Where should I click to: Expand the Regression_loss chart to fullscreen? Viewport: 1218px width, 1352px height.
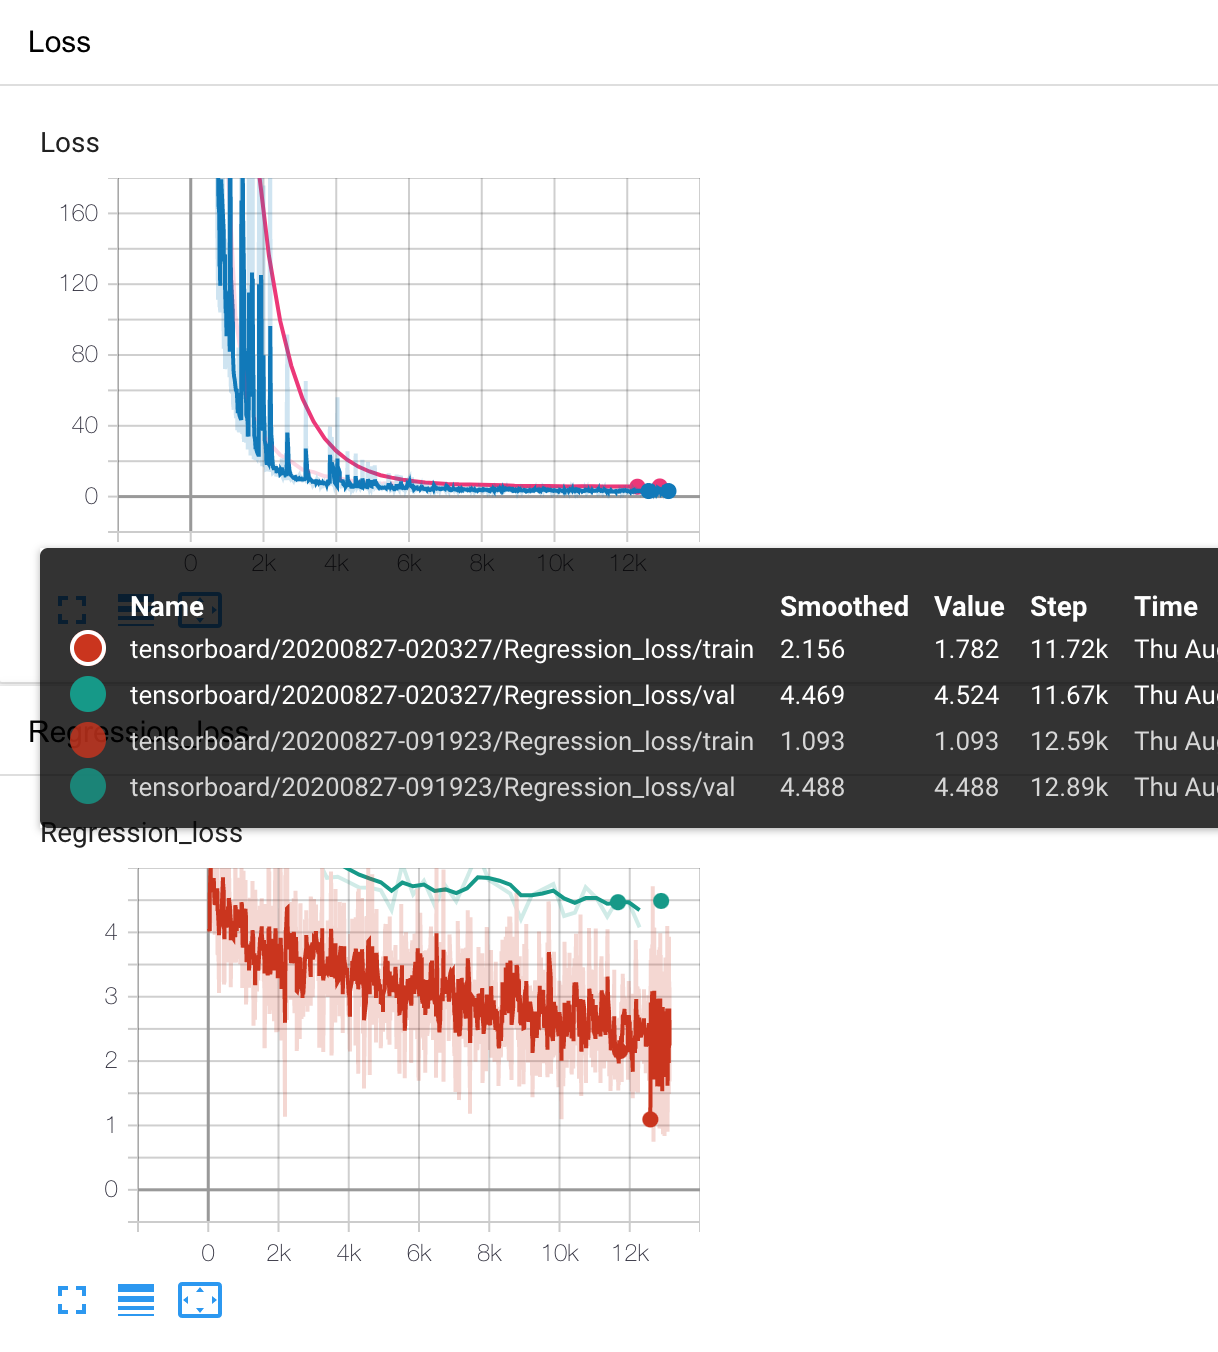(x=71, y=1300)
